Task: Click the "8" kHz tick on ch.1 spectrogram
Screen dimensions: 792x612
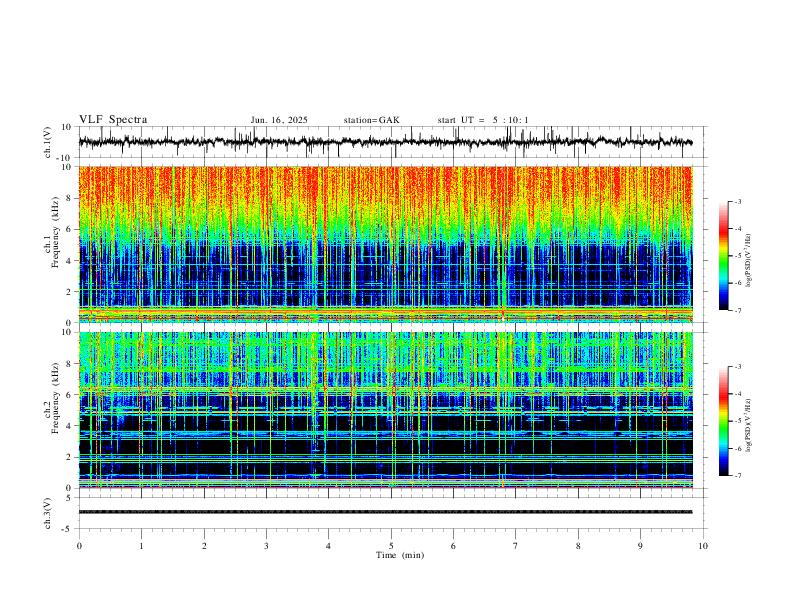Action: coord(70,198)
